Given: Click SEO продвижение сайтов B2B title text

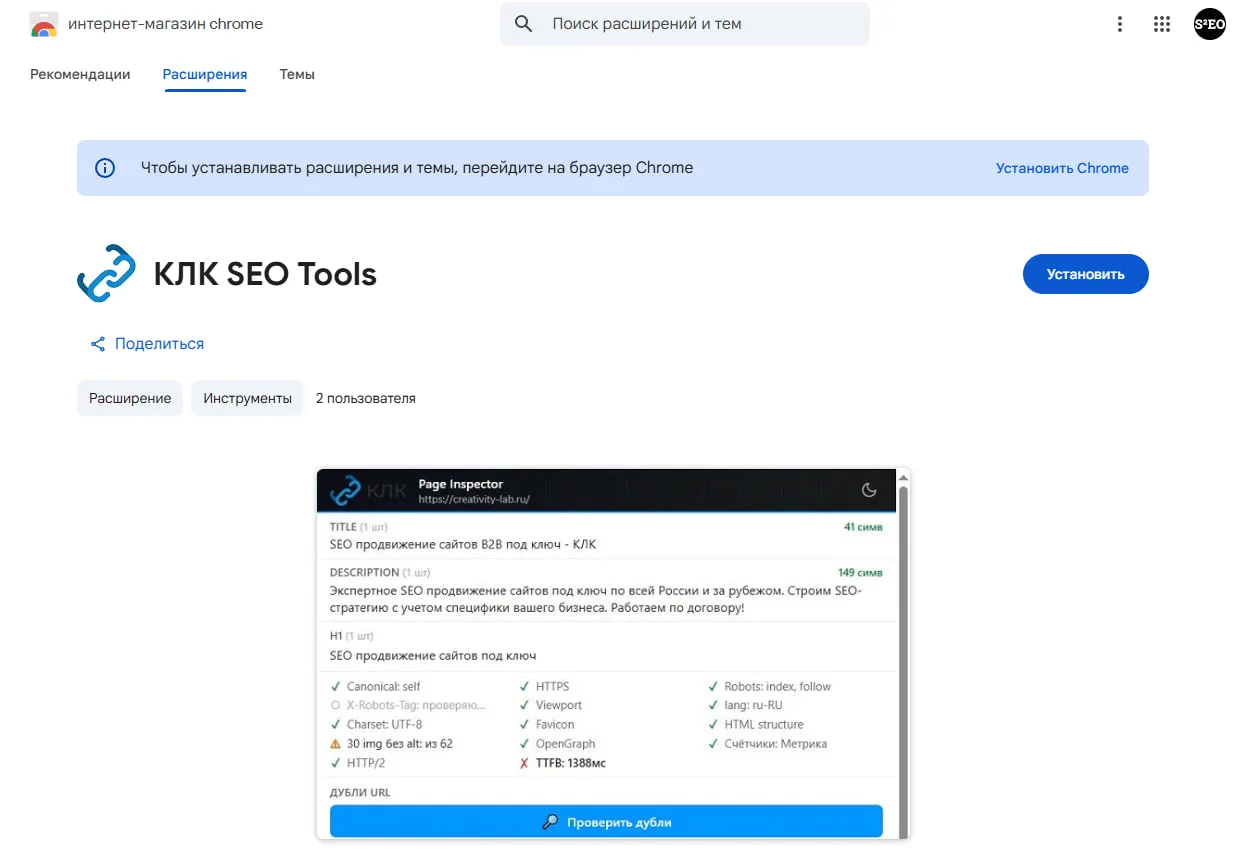Looking at the screenshot, I should coord(463,545).
